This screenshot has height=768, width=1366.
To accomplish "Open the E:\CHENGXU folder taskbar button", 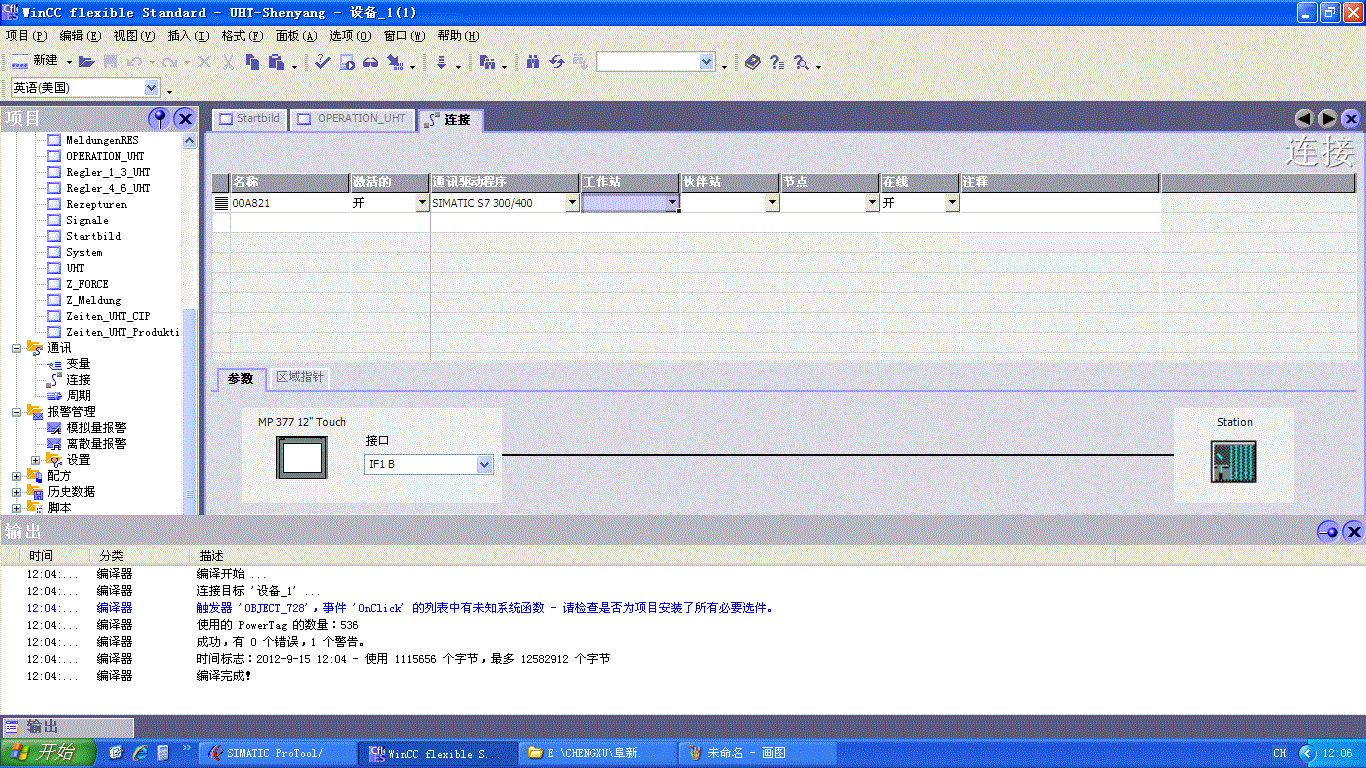I will point(598,753).
